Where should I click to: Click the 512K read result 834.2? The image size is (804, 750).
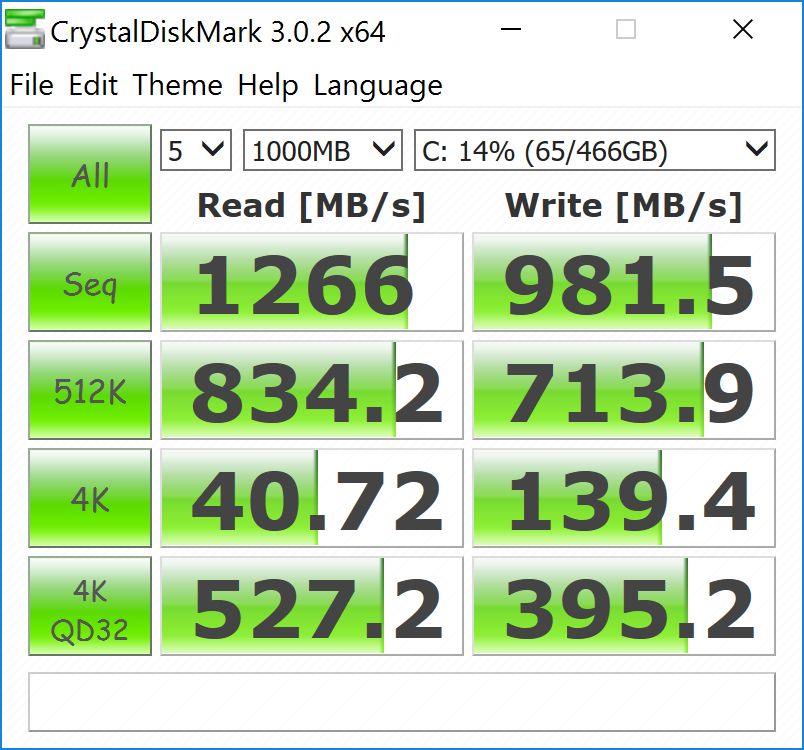312,390
